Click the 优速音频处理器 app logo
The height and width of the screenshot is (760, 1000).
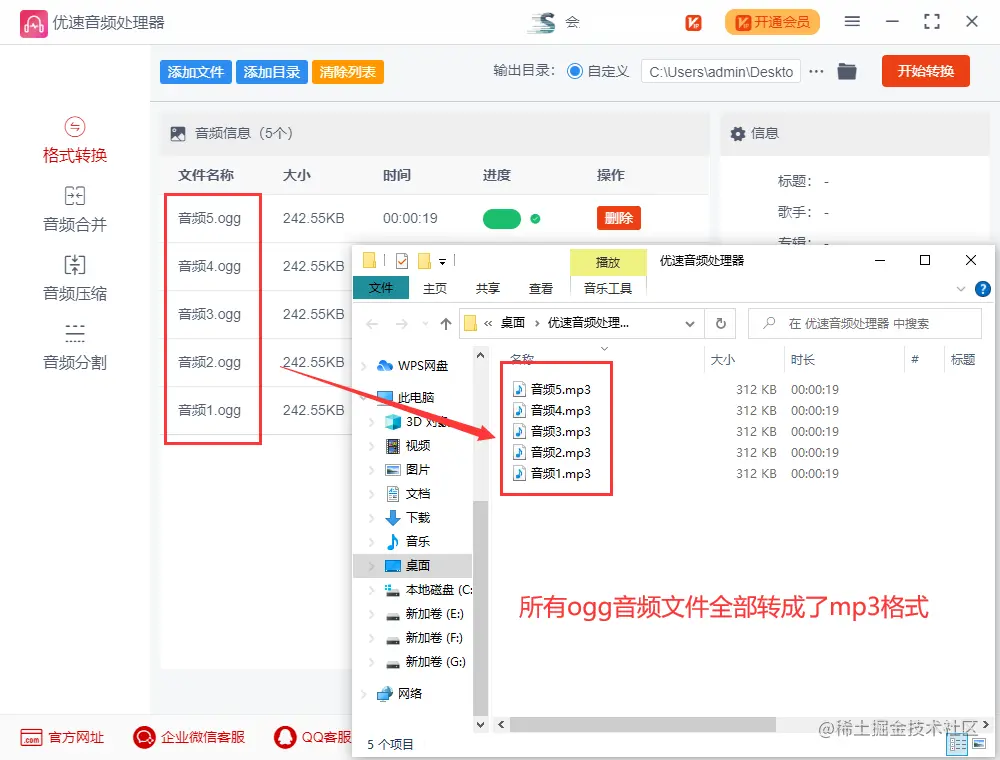tap(33, 24)
